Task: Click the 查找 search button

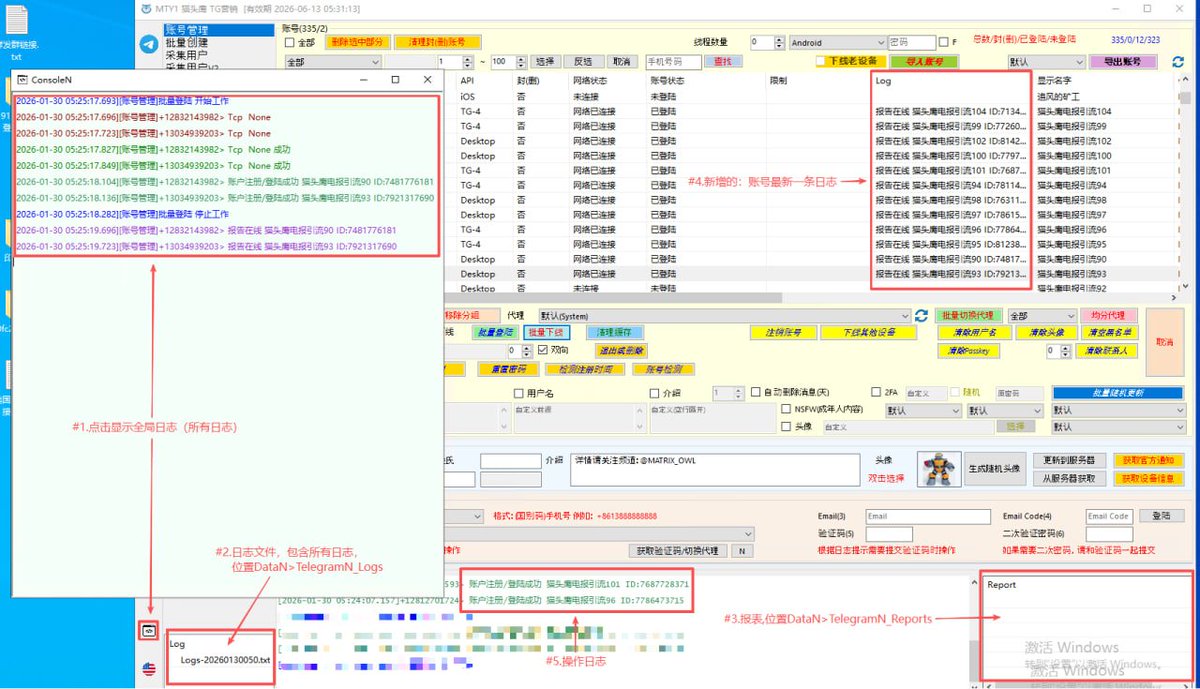Action: click(x=723, y=62)
